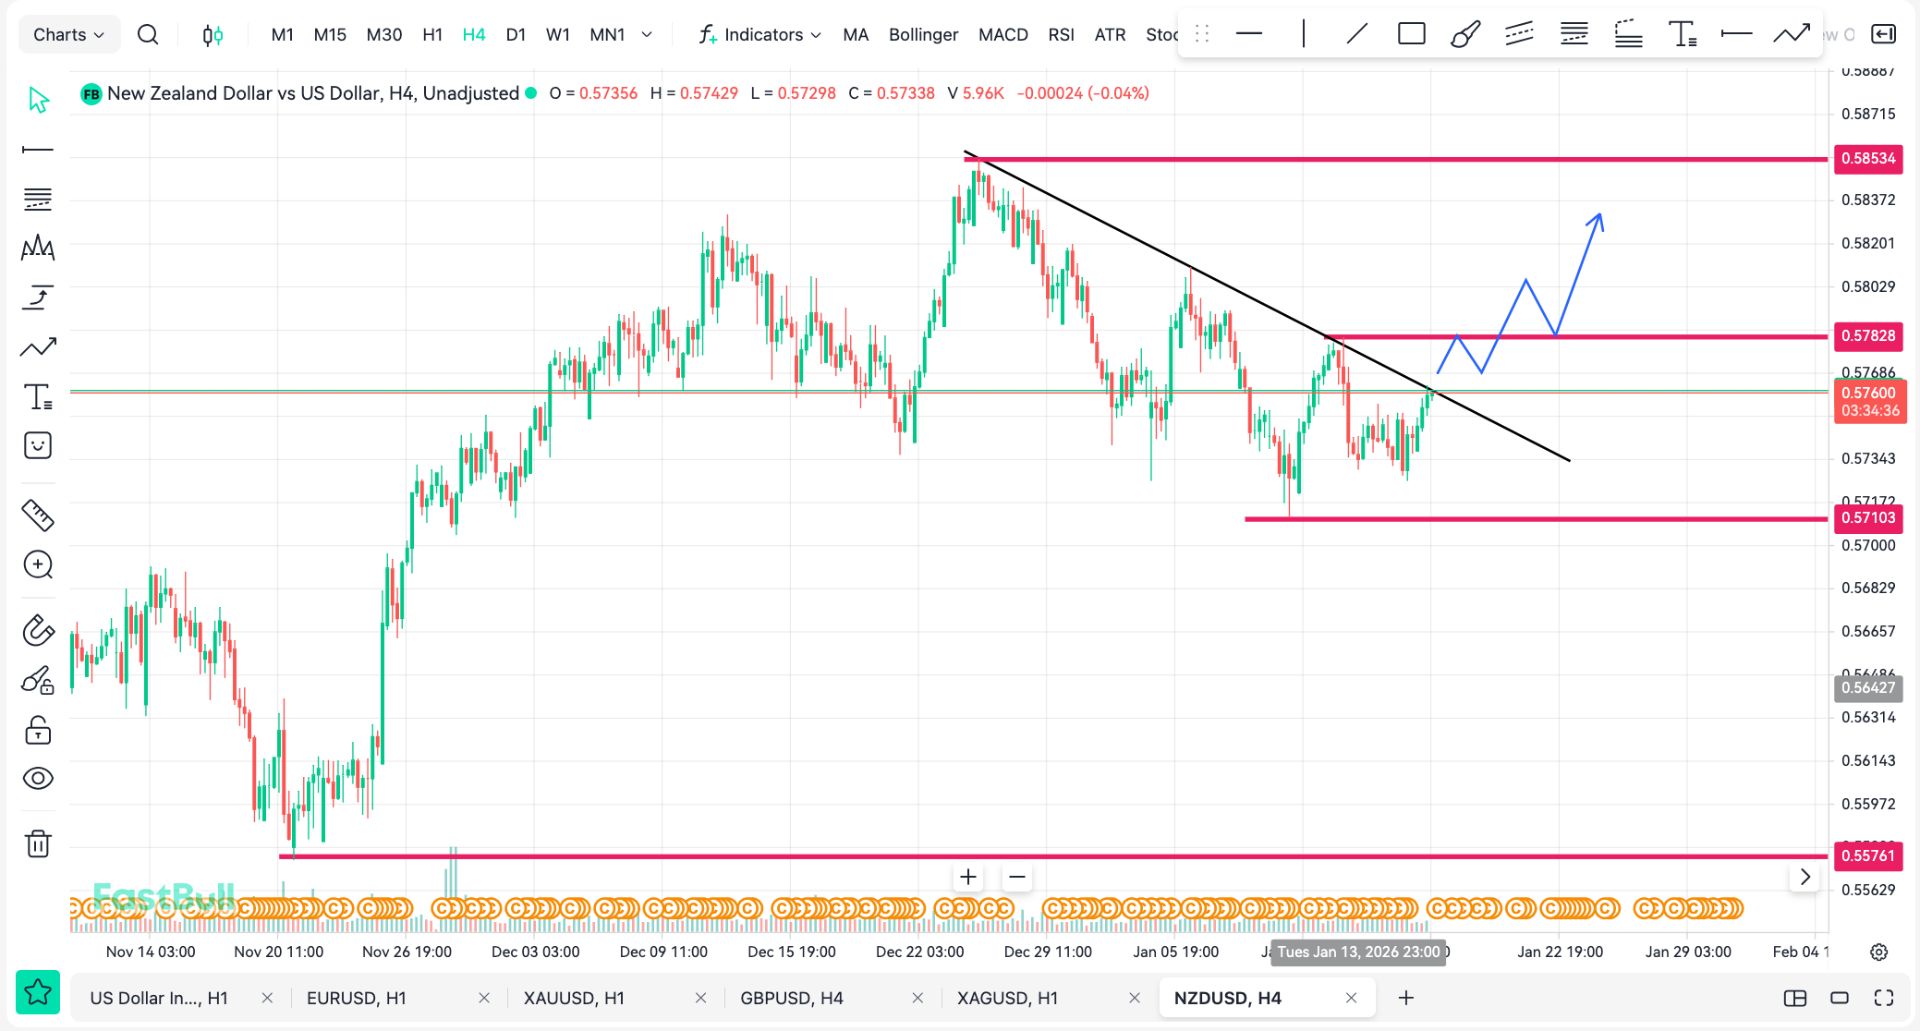Open the Charts dropdown menu

(x=68, y=35)
